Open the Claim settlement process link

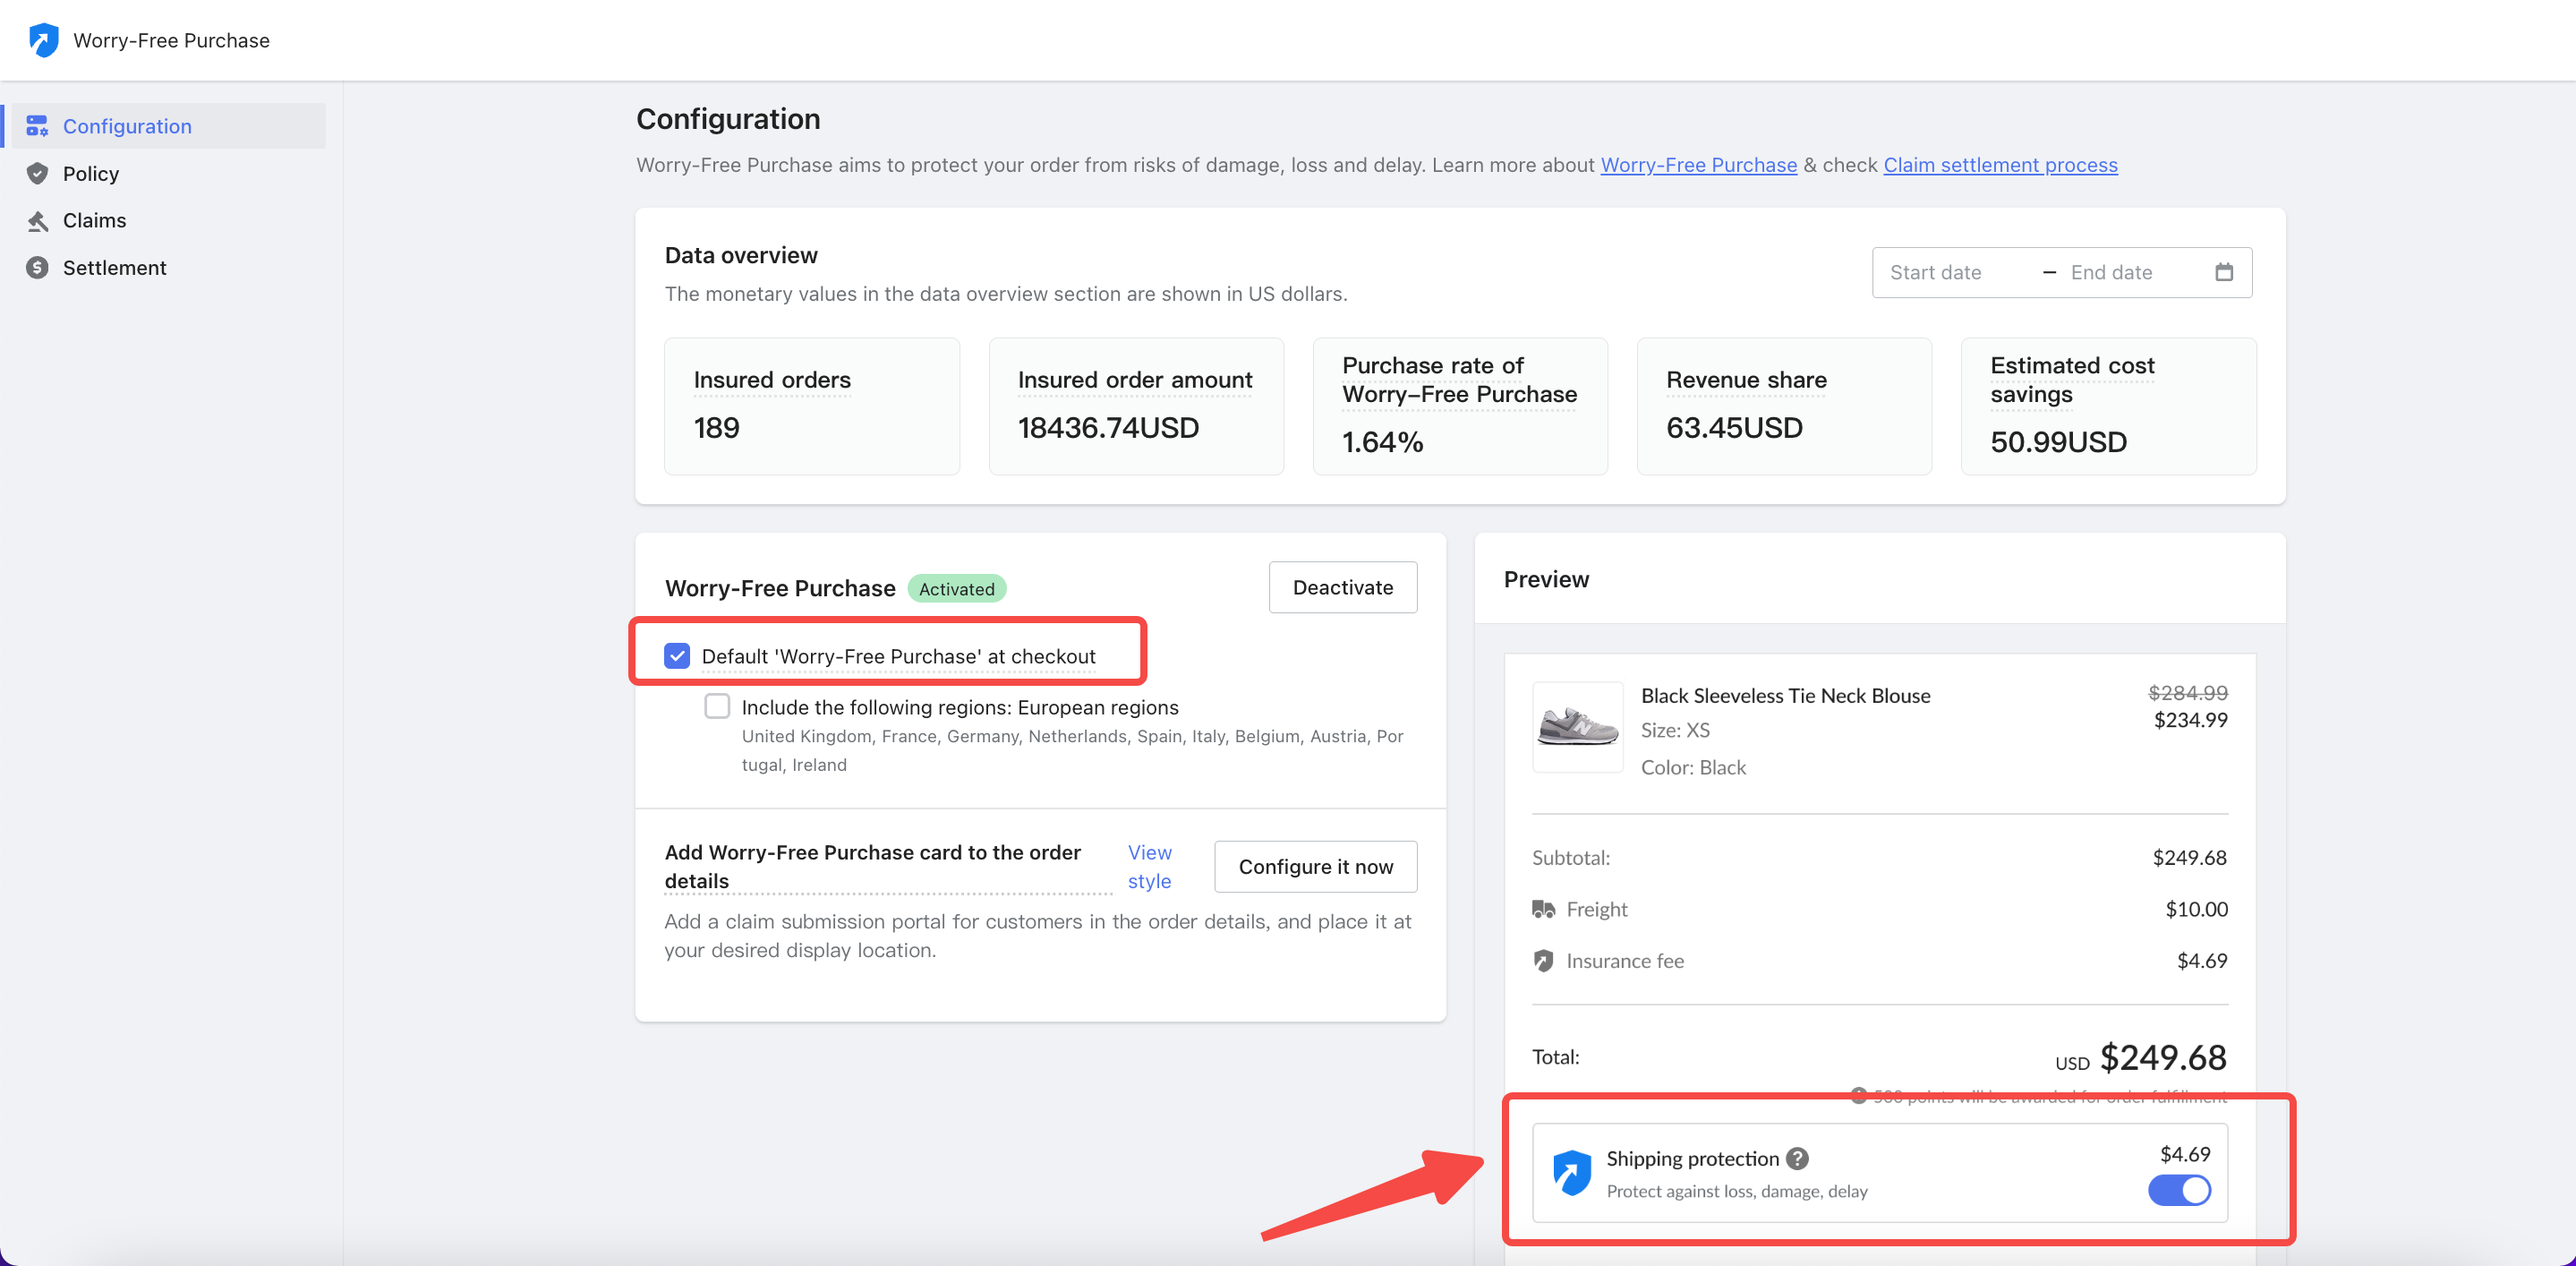(2000, 165)
